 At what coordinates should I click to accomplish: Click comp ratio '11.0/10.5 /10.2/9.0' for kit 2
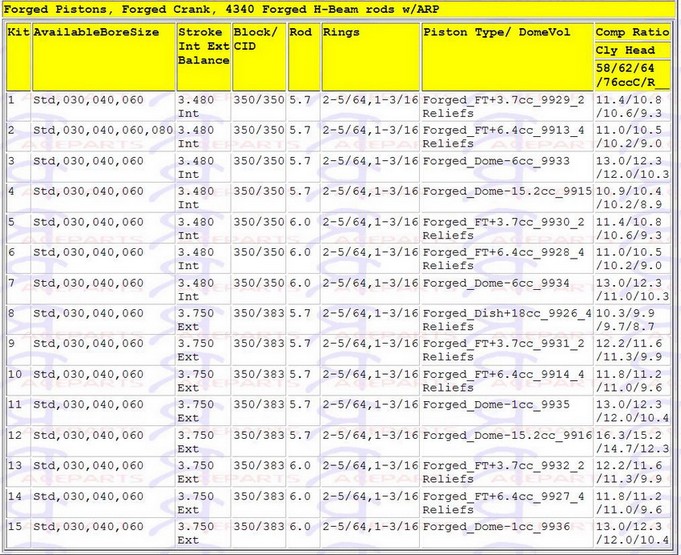pyautogui.click(x=632, y=137)
